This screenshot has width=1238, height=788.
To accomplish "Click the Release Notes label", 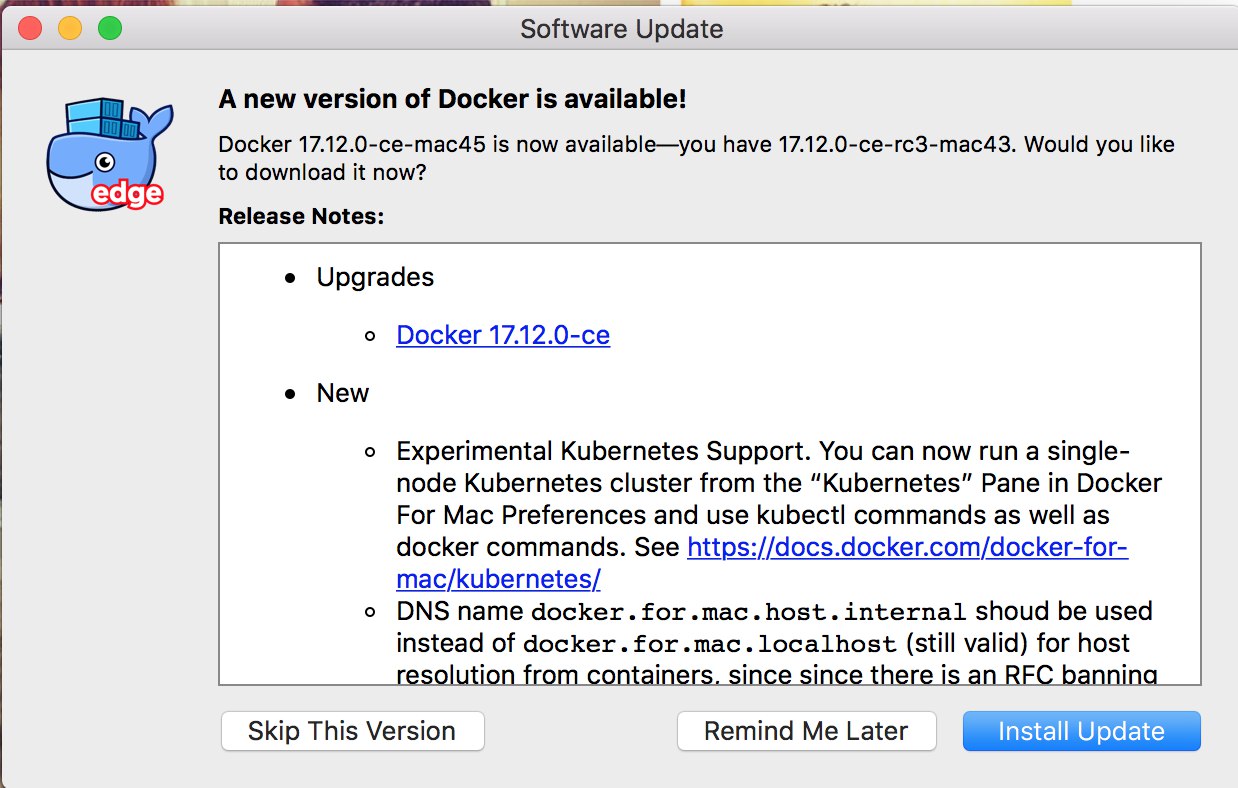I will click(301, 216).
